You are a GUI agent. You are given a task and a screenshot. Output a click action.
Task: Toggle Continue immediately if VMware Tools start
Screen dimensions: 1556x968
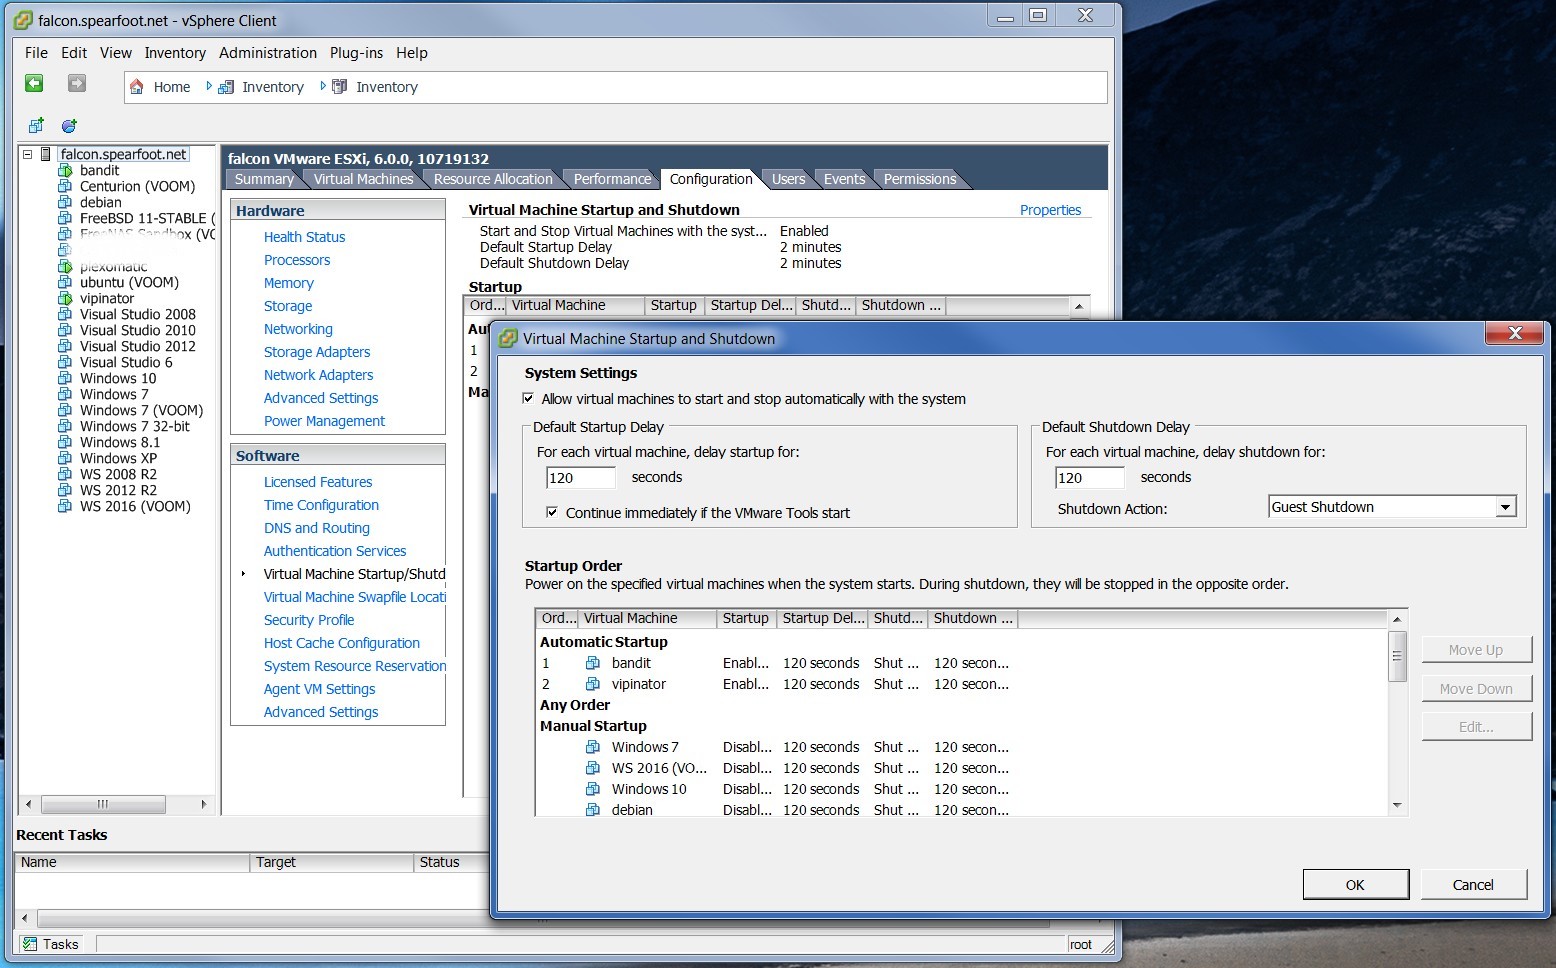(552, 513)
